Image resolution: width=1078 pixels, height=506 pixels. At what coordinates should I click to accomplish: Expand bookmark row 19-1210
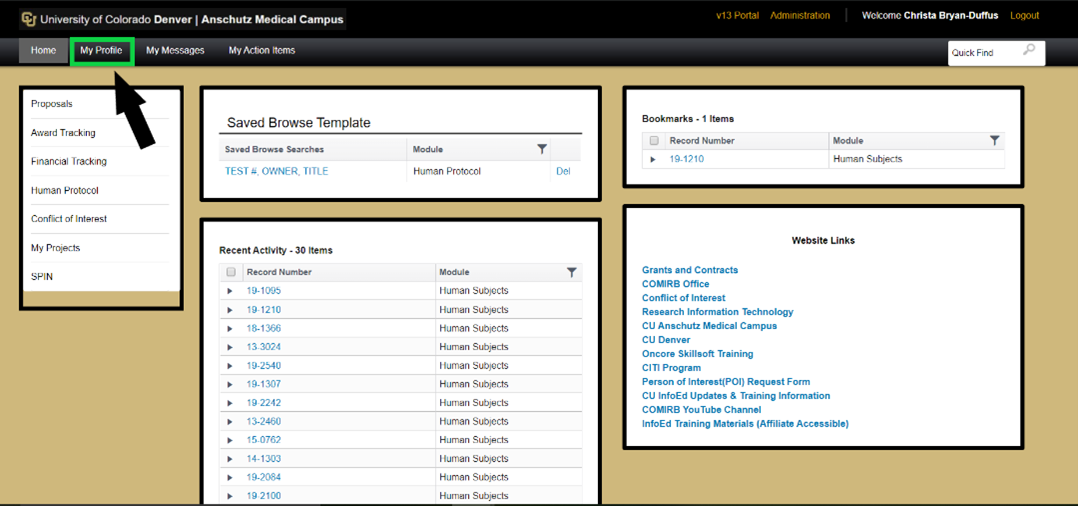pyautogui.click(x=653, y=159)
